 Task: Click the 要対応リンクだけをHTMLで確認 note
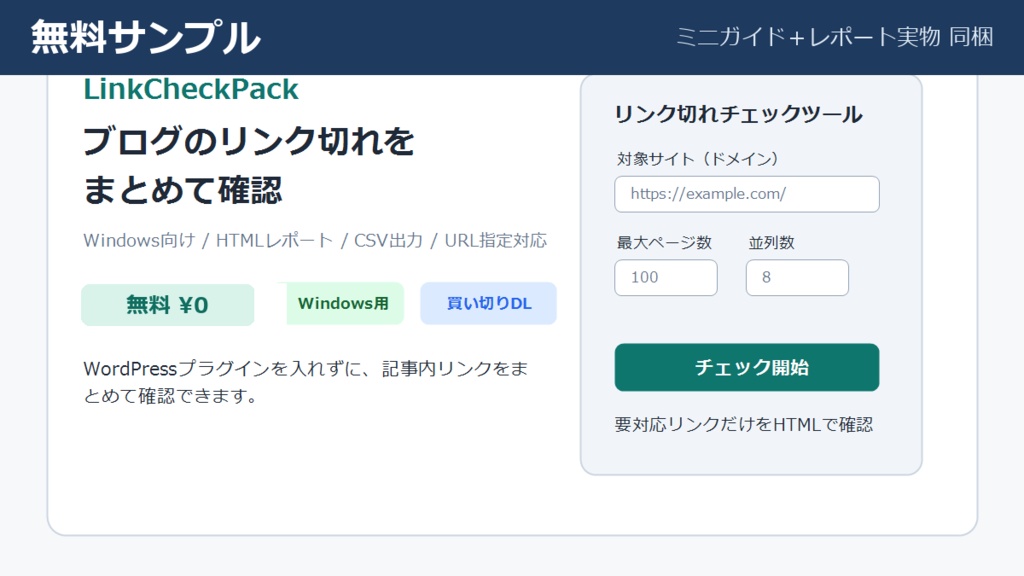point(744,424)
